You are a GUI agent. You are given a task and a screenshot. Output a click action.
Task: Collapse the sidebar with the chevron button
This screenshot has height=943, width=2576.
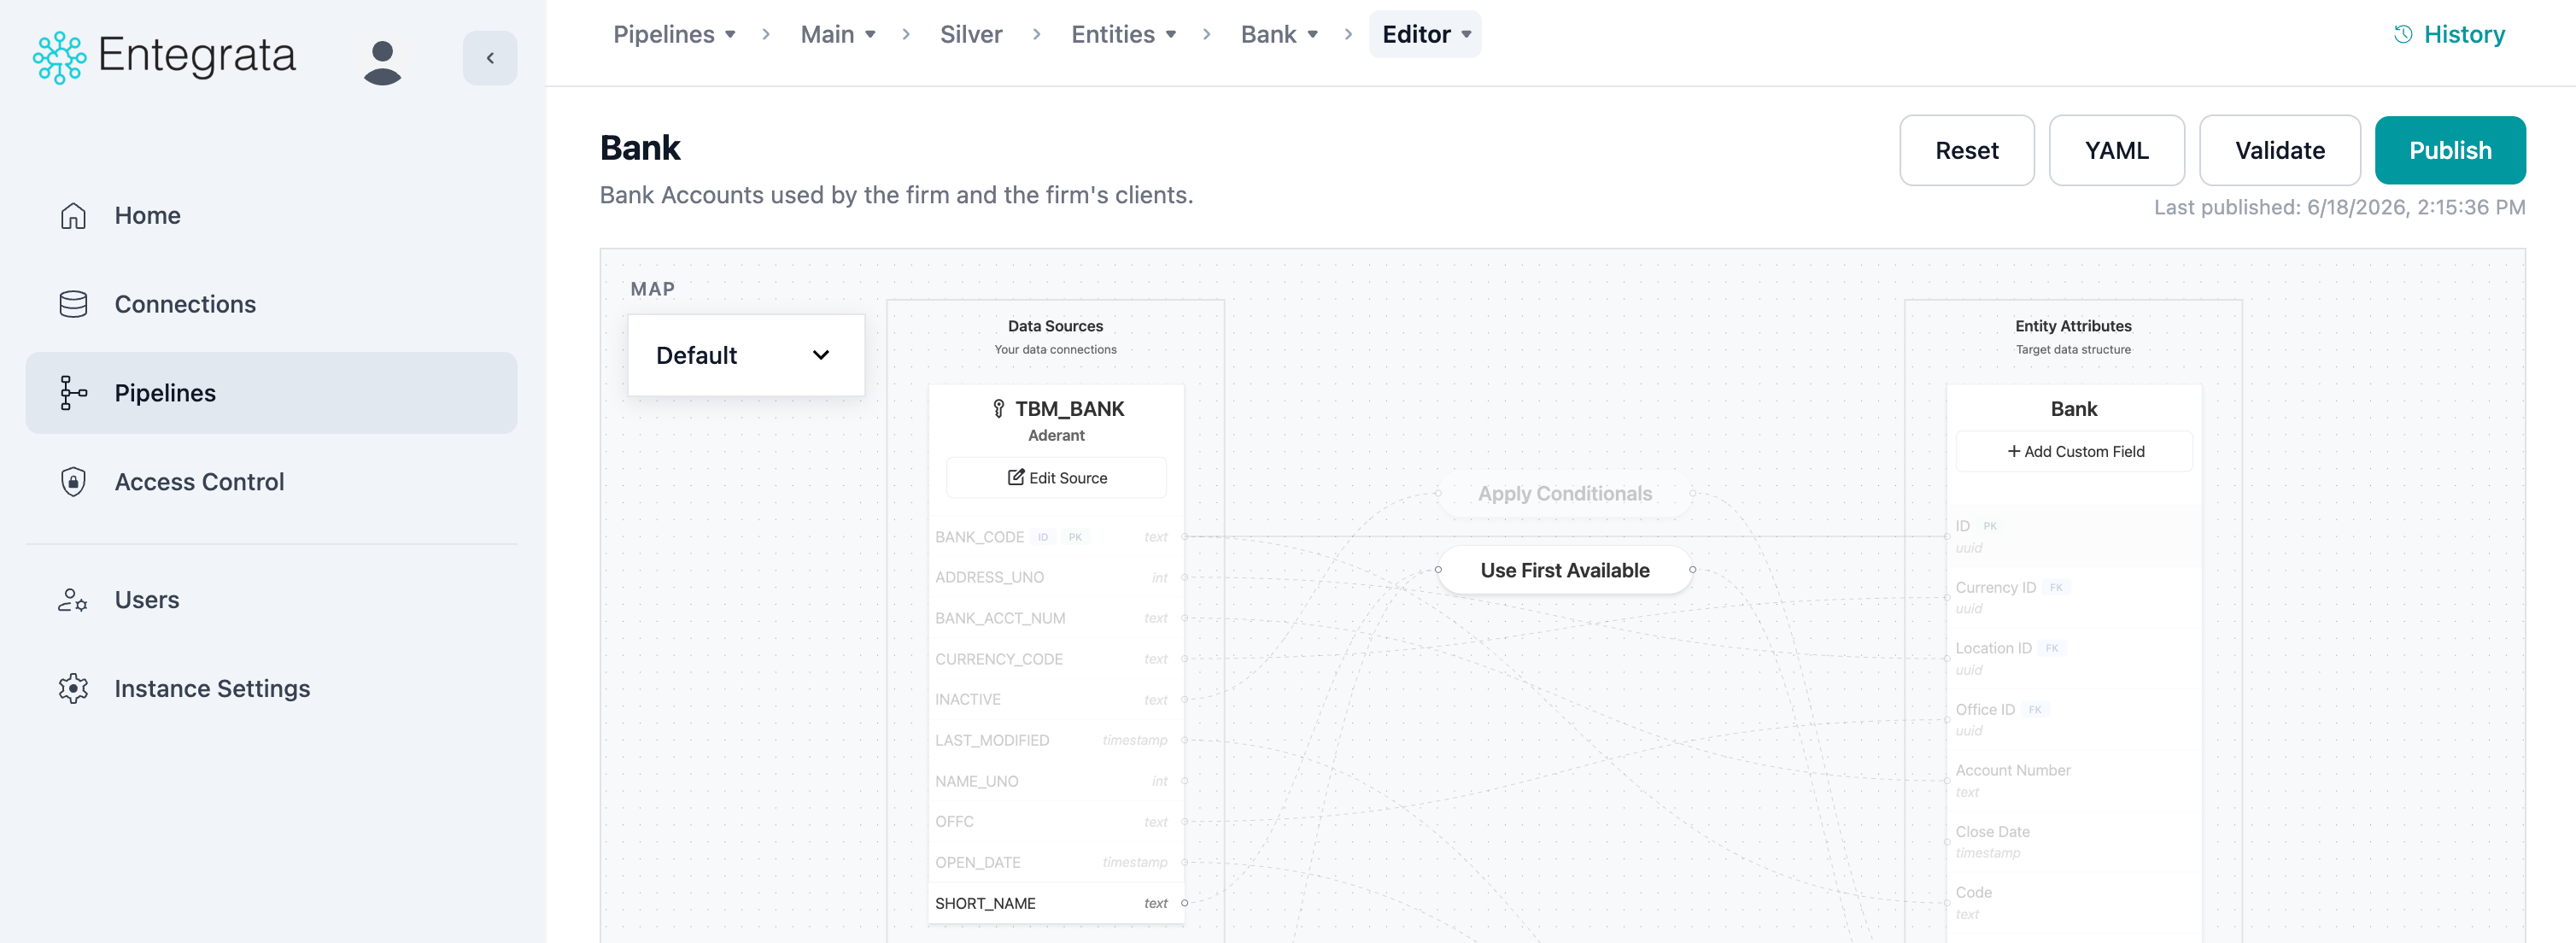[489, 58]
